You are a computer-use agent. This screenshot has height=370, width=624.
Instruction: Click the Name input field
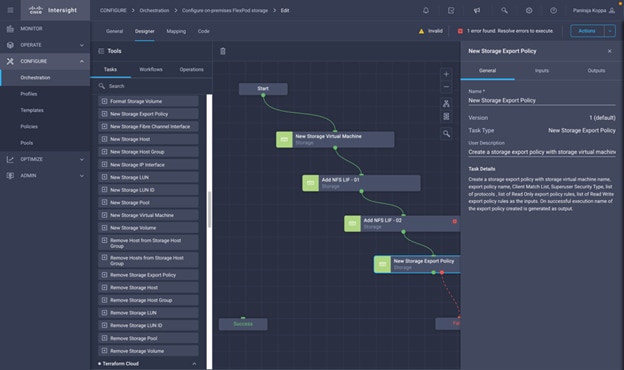click(x=542, y=101)
